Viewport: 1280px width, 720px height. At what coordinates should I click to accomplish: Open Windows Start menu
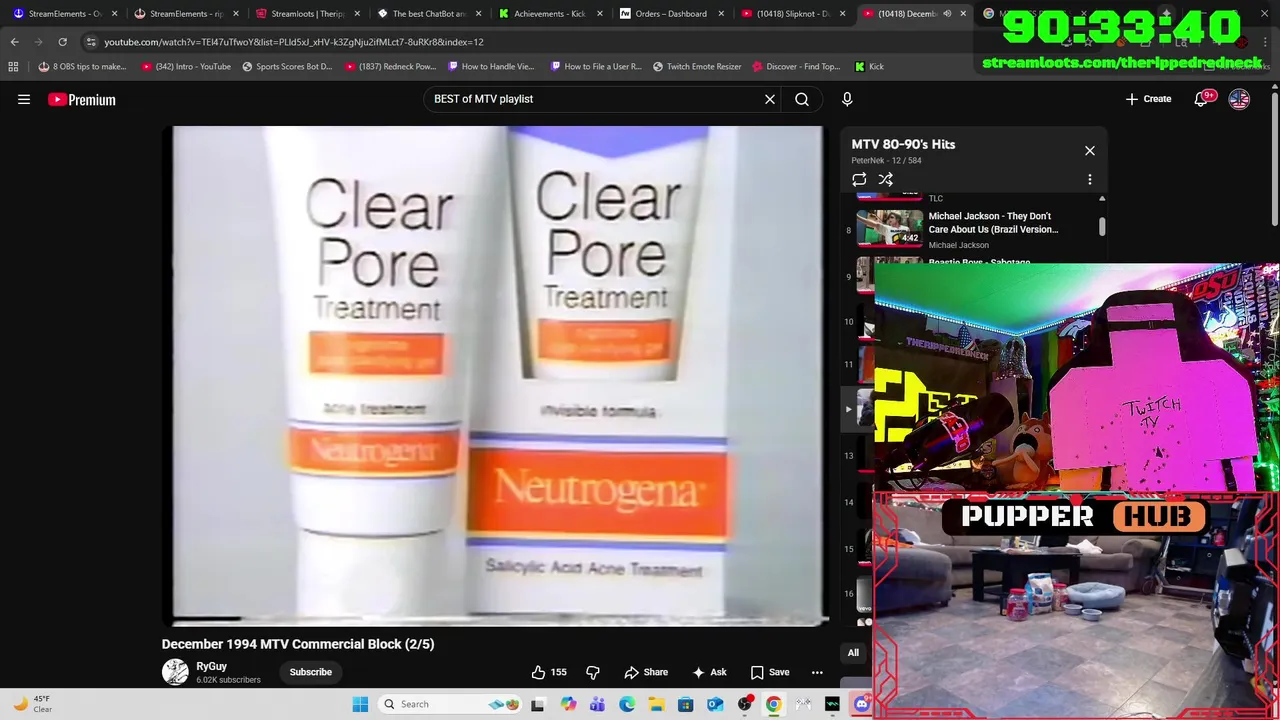[360, 704]
